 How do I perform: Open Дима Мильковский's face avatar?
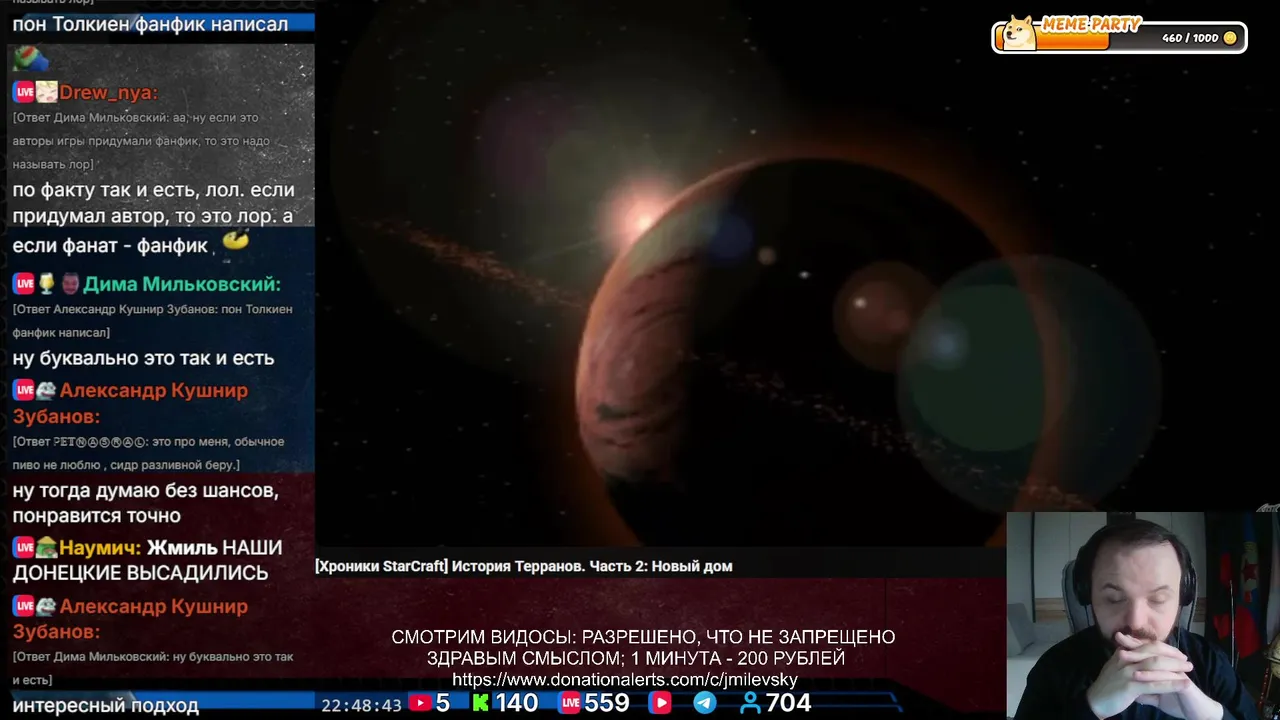[x=70, y=284]
